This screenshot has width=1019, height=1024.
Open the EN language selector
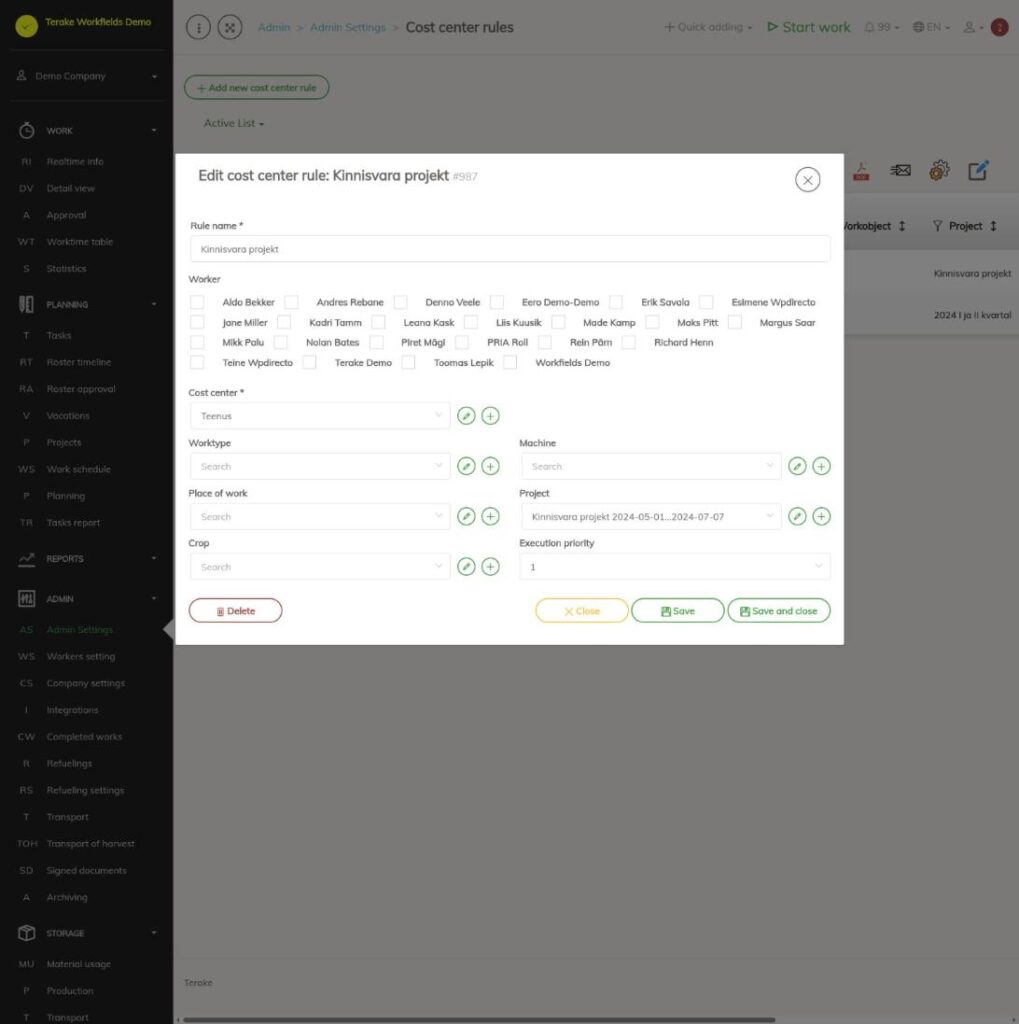point(931,27)
